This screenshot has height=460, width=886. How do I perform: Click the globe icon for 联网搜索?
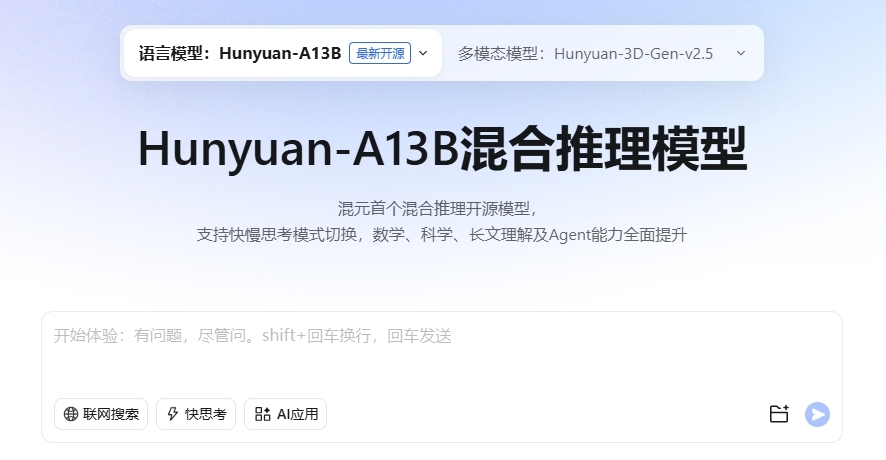point(71,414)
